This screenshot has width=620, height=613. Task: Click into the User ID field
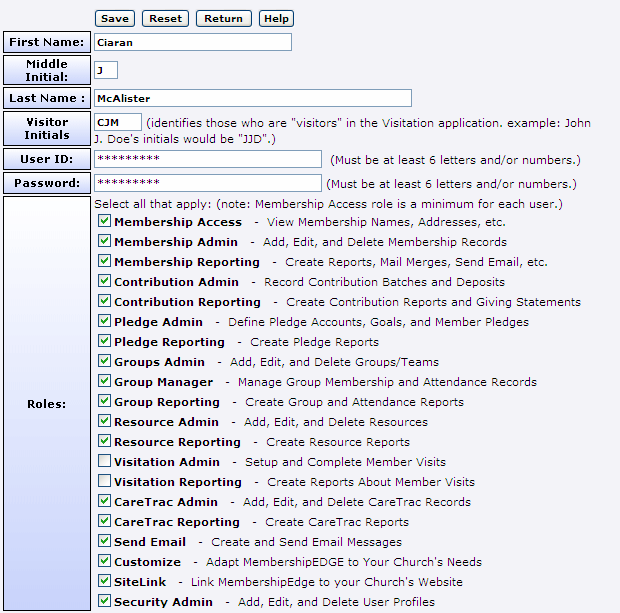pos(208,159)
